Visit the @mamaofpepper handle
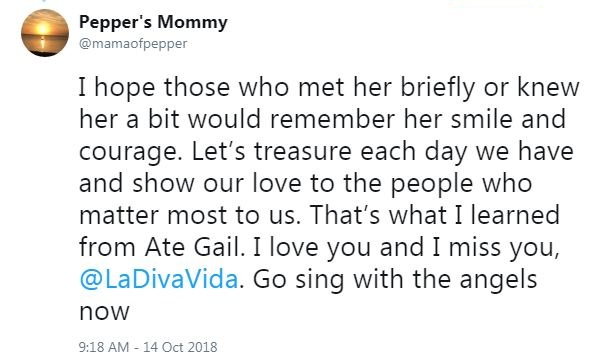Image resolution: width=611 pixels, height=363 pixels. (x=133, y=43)
